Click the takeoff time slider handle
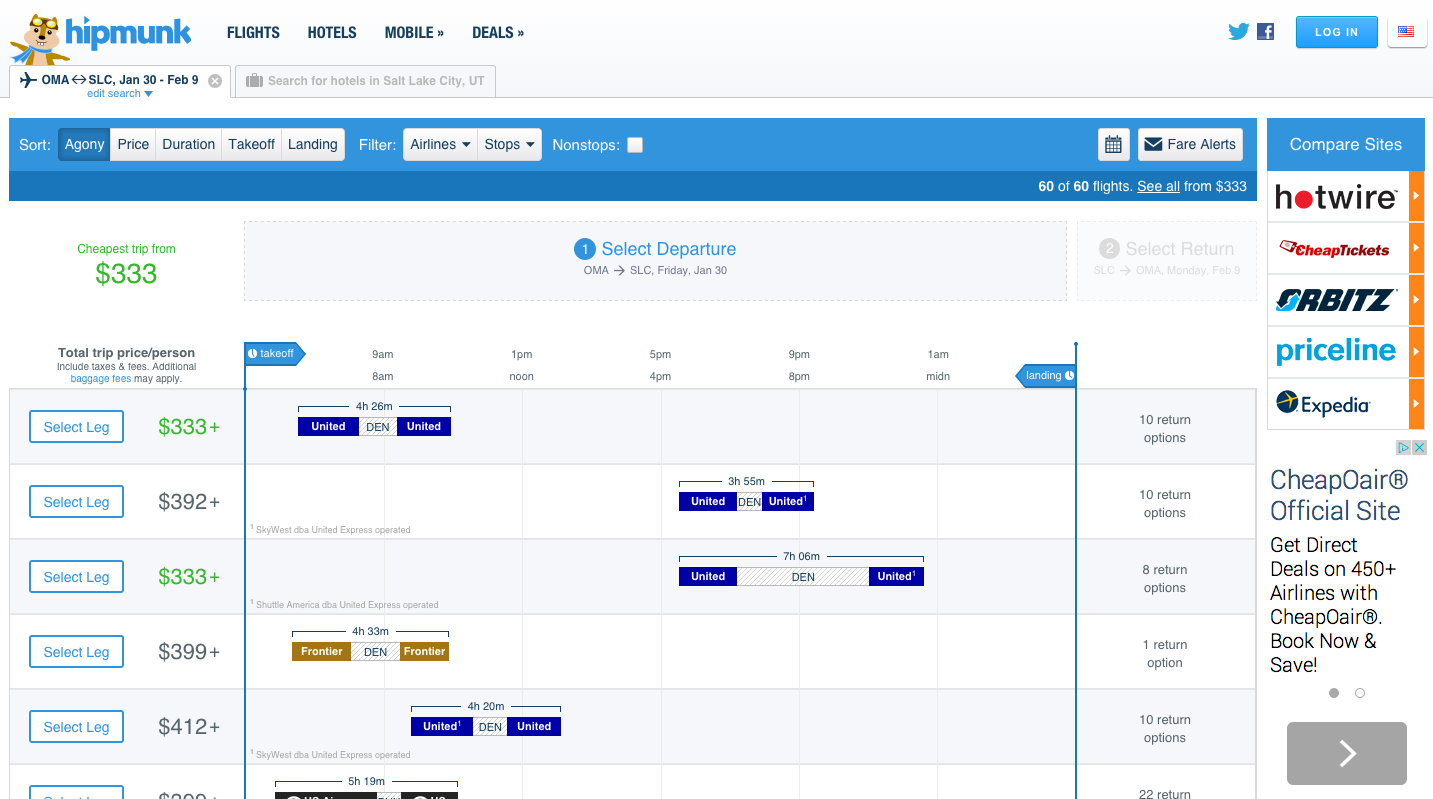Screen dimensions: 1433x799 [274, 354]
